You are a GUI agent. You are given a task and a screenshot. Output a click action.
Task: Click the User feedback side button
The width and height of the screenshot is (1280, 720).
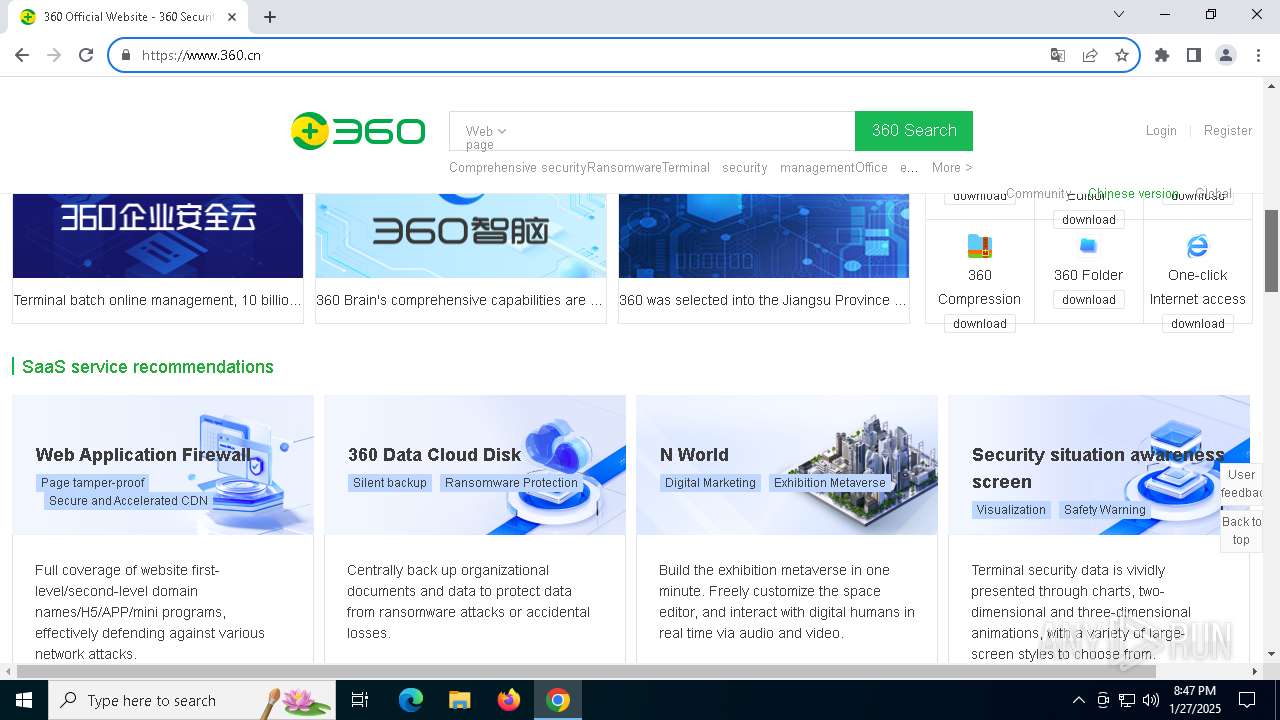1241,484
